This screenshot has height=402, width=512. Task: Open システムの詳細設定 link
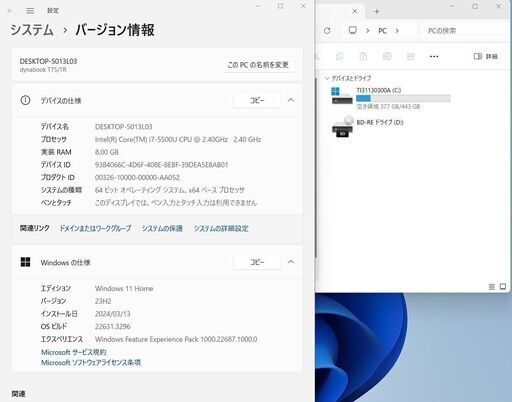point(221,228)
